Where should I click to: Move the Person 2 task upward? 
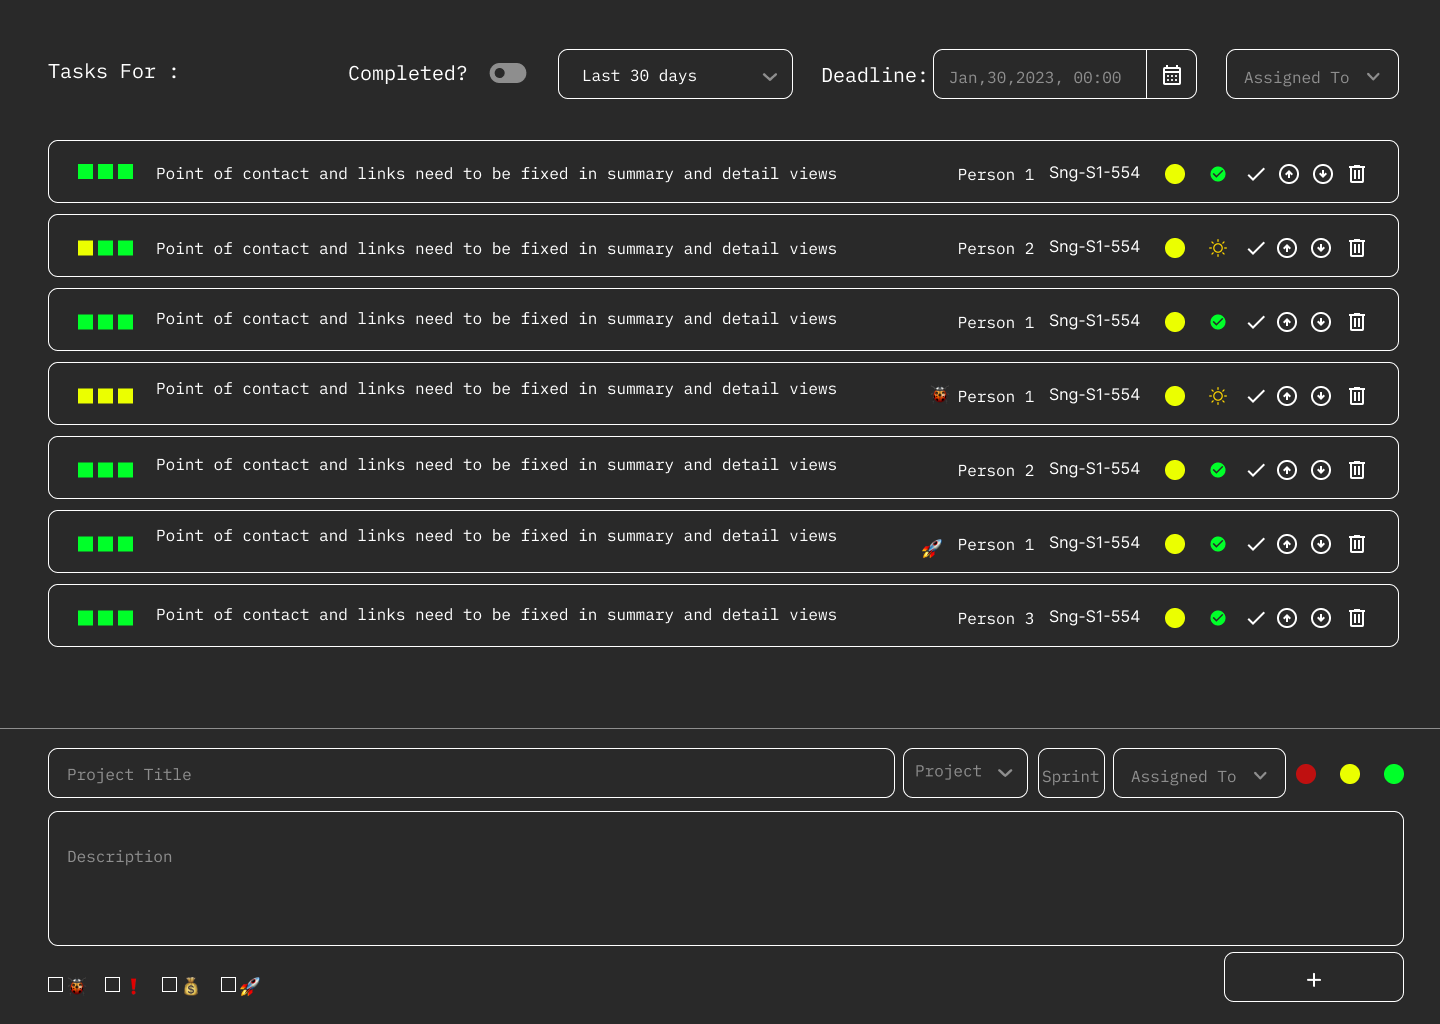1288,247
